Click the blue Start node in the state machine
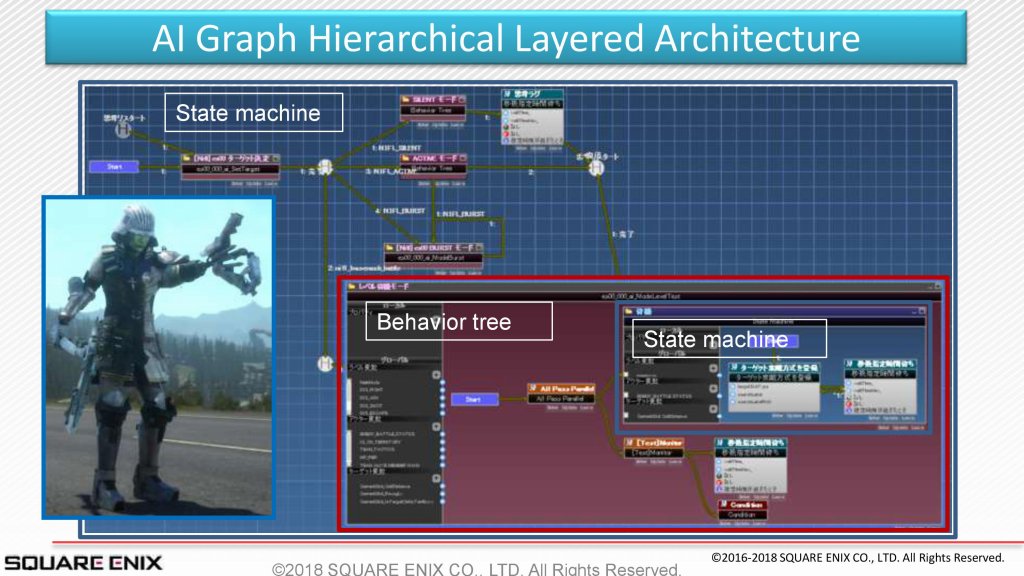The height and width of the screenshot is (576, 1024). (x=112, y=166)
